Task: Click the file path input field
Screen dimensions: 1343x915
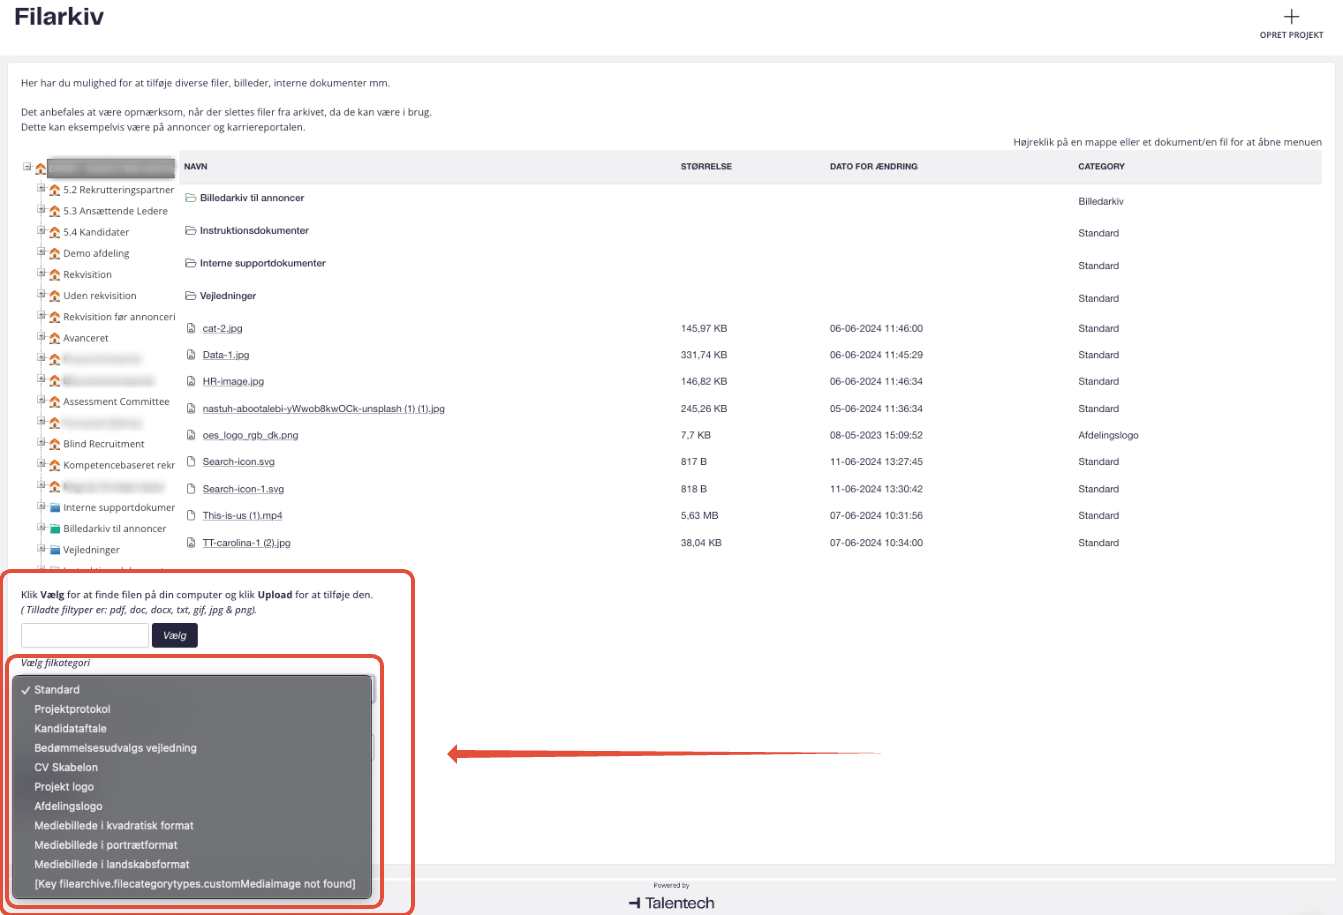Action: (85, 635)
